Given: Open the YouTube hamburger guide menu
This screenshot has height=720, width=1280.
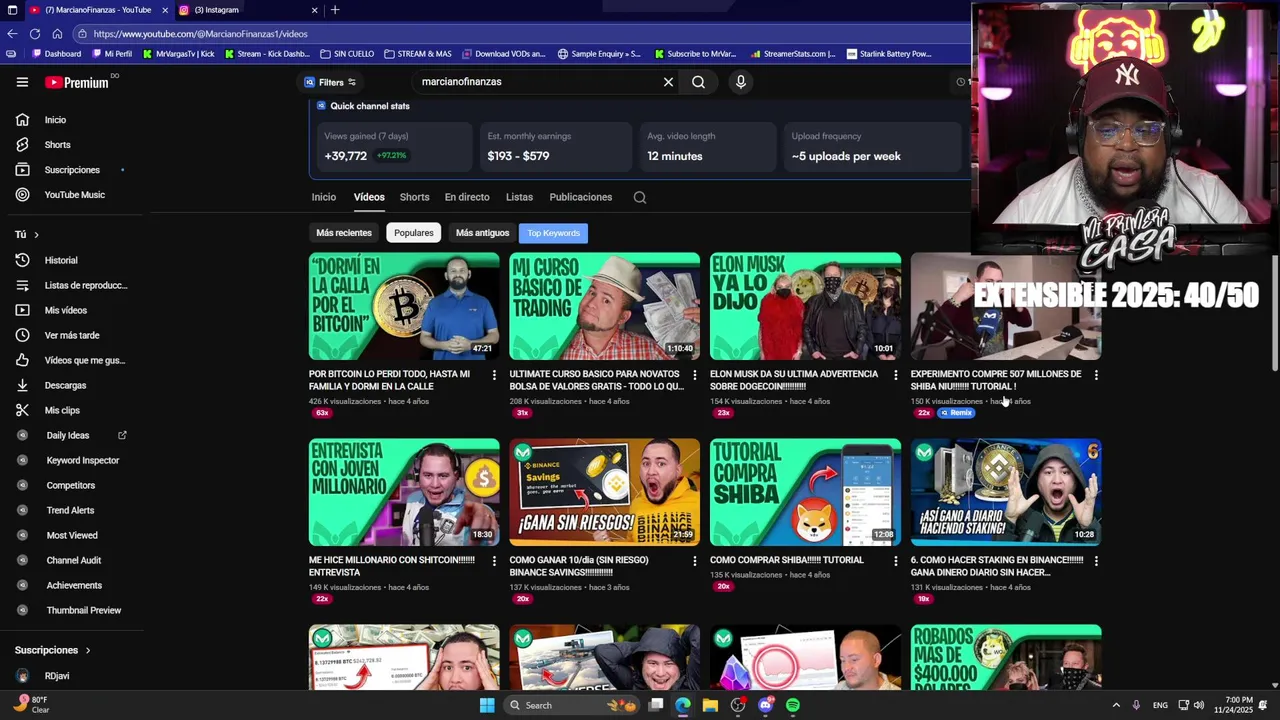Looking at the screenshot, I should click(22, 82).
